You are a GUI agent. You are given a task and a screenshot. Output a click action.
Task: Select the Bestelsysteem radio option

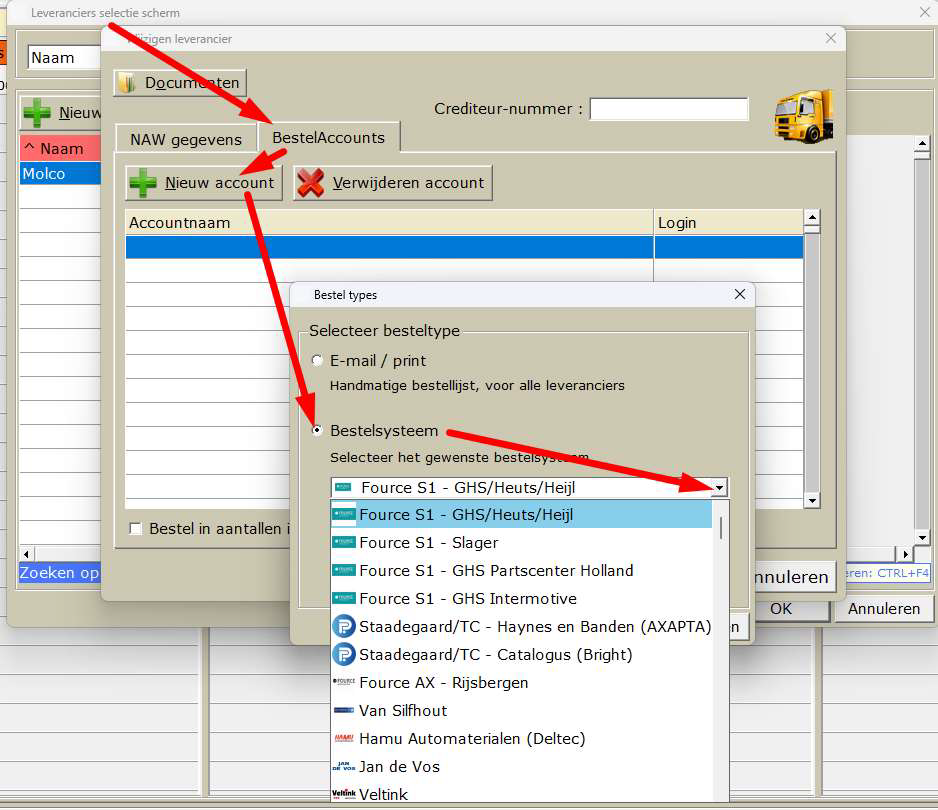317,431
